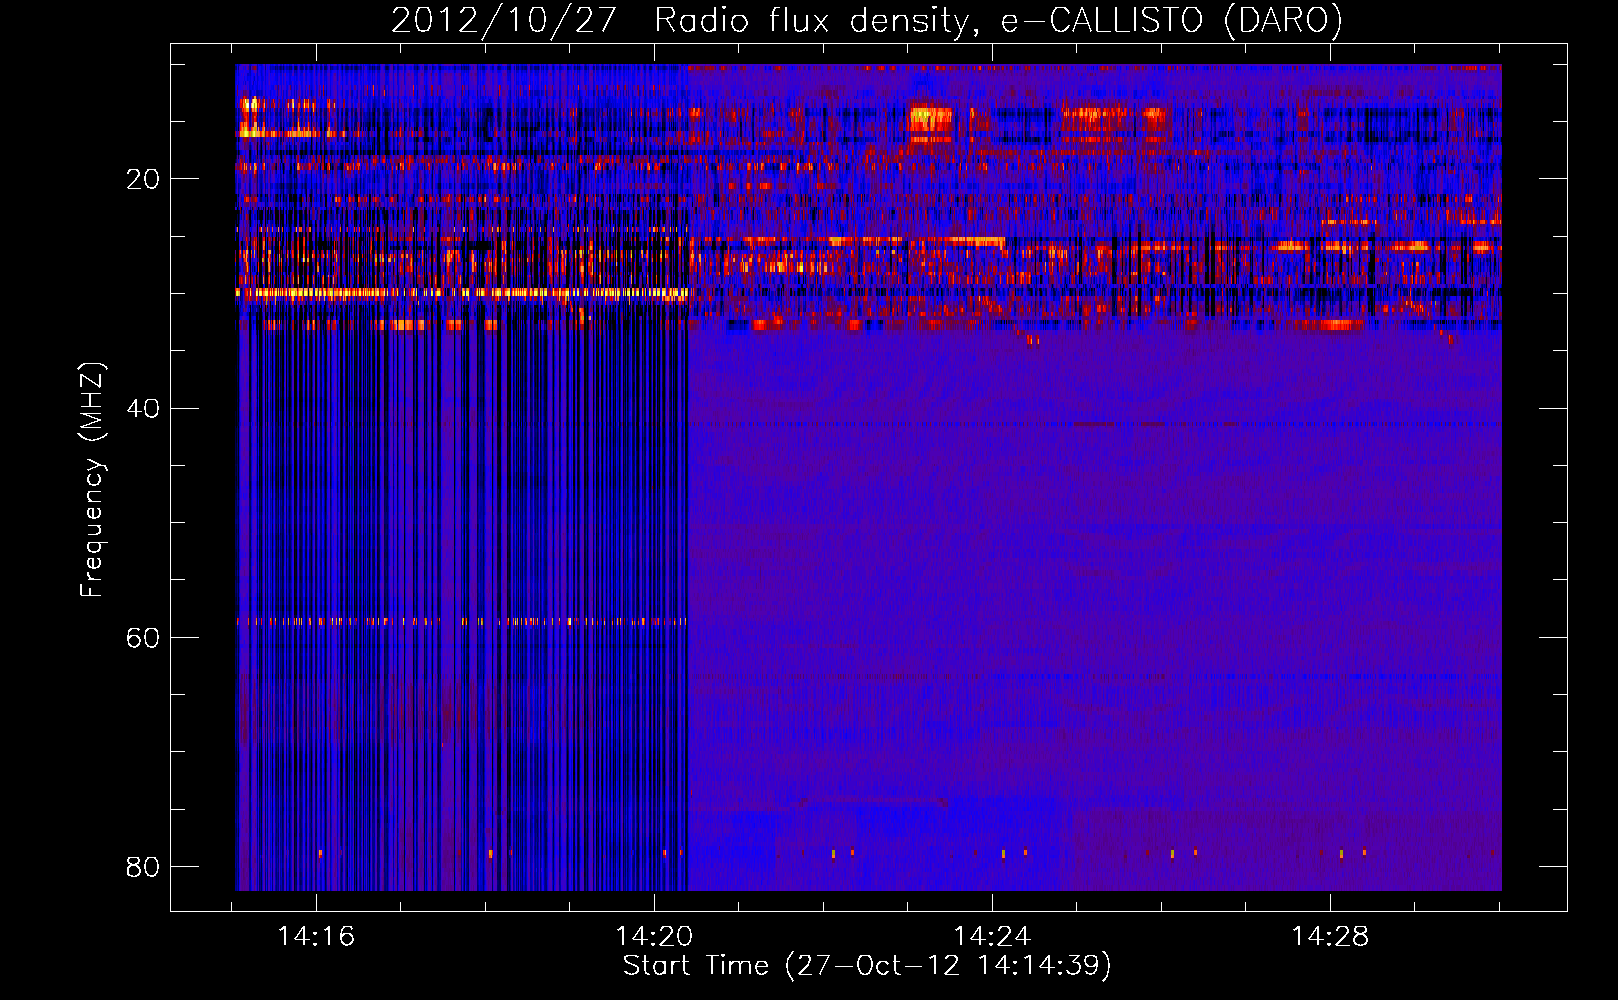Click the '20' frequency tick label
Image resolution: width=1618 pixels, height=1000 pixels.
pos(142,180)
